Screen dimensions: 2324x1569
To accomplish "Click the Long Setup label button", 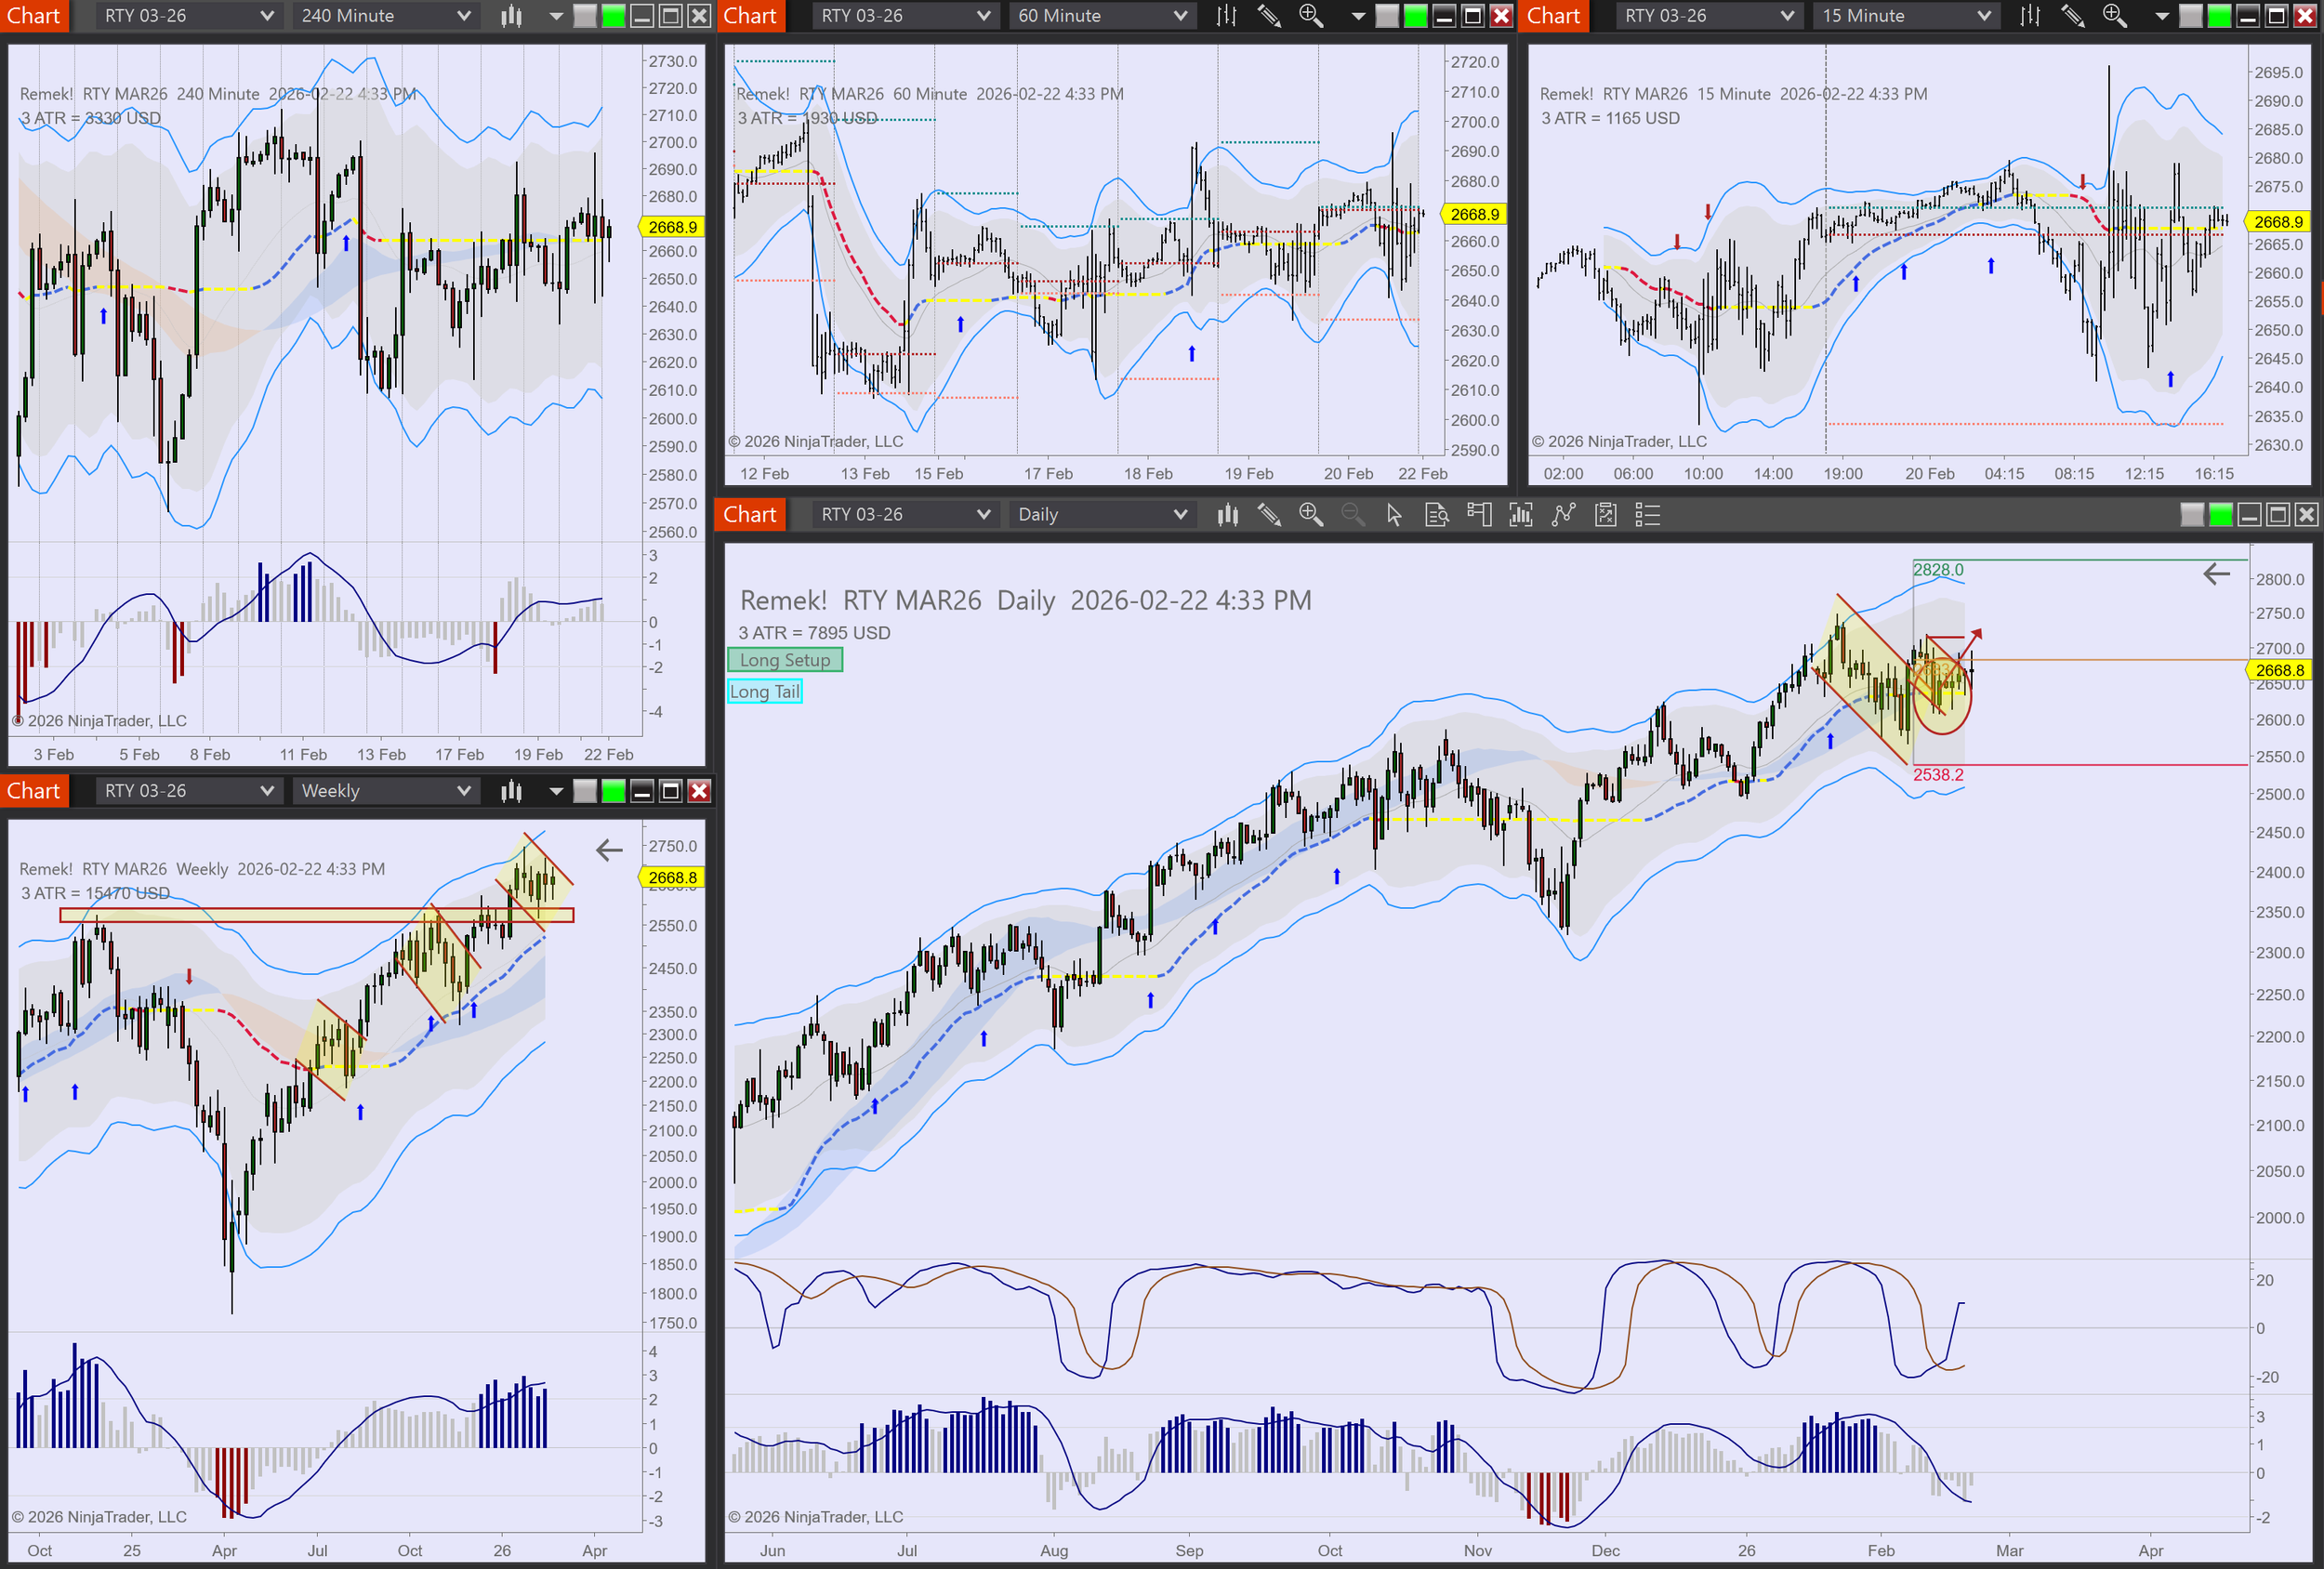I will pos(785,660).
